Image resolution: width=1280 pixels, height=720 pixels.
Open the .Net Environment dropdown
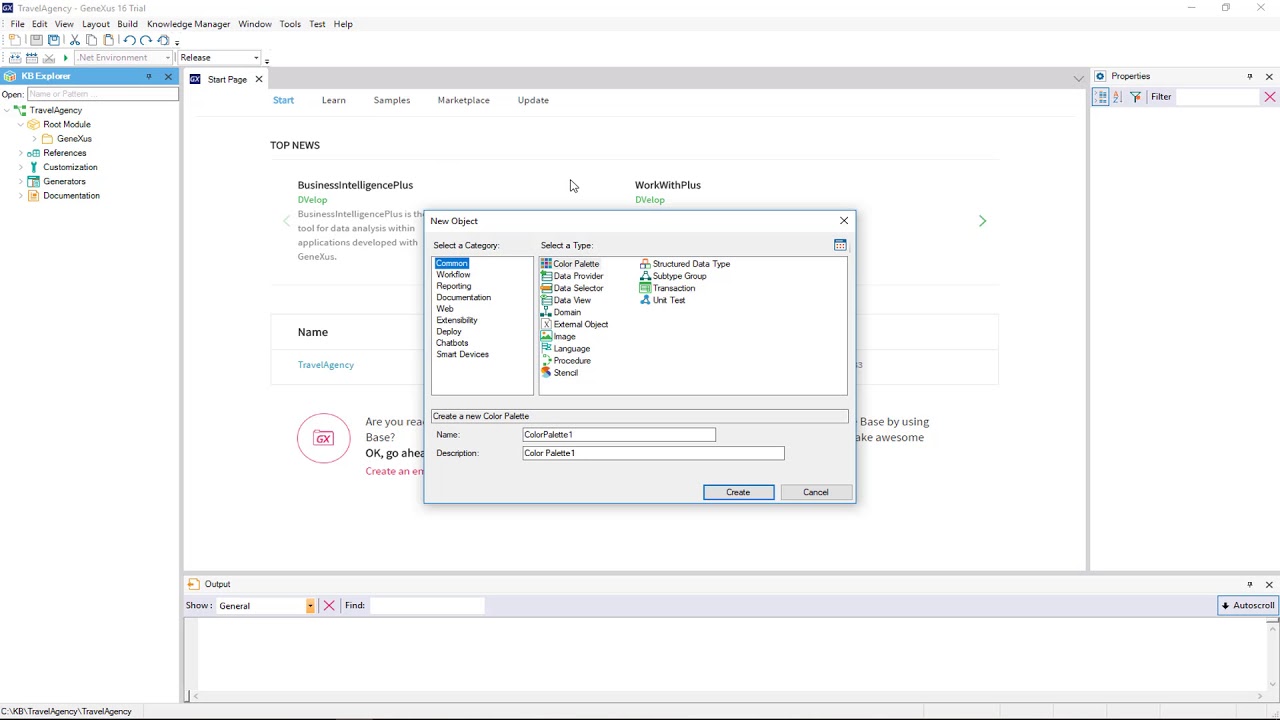tap(167, 58)
